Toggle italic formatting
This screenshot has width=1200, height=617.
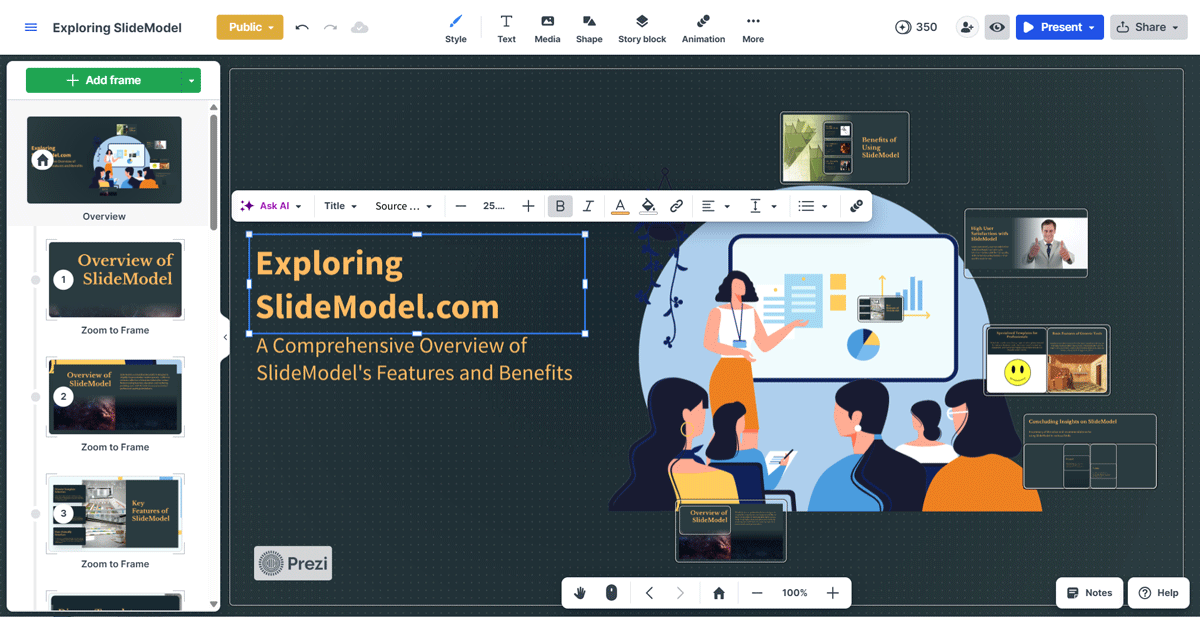click(589, 206)
